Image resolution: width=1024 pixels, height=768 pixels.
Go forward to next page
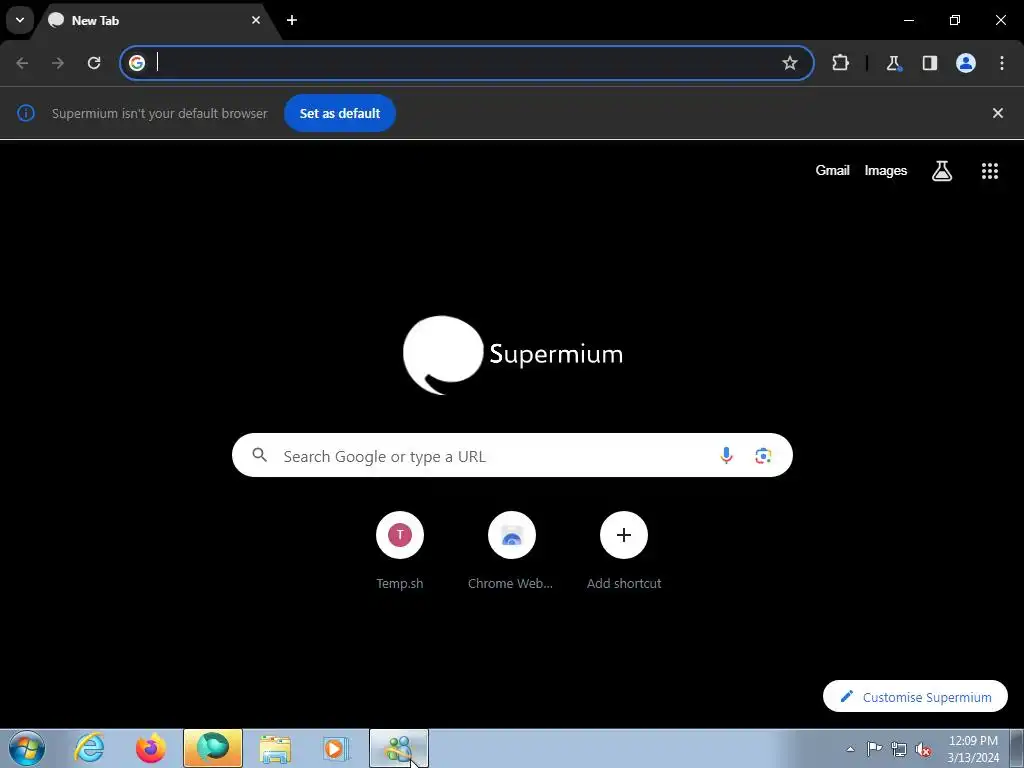(58, 63)
